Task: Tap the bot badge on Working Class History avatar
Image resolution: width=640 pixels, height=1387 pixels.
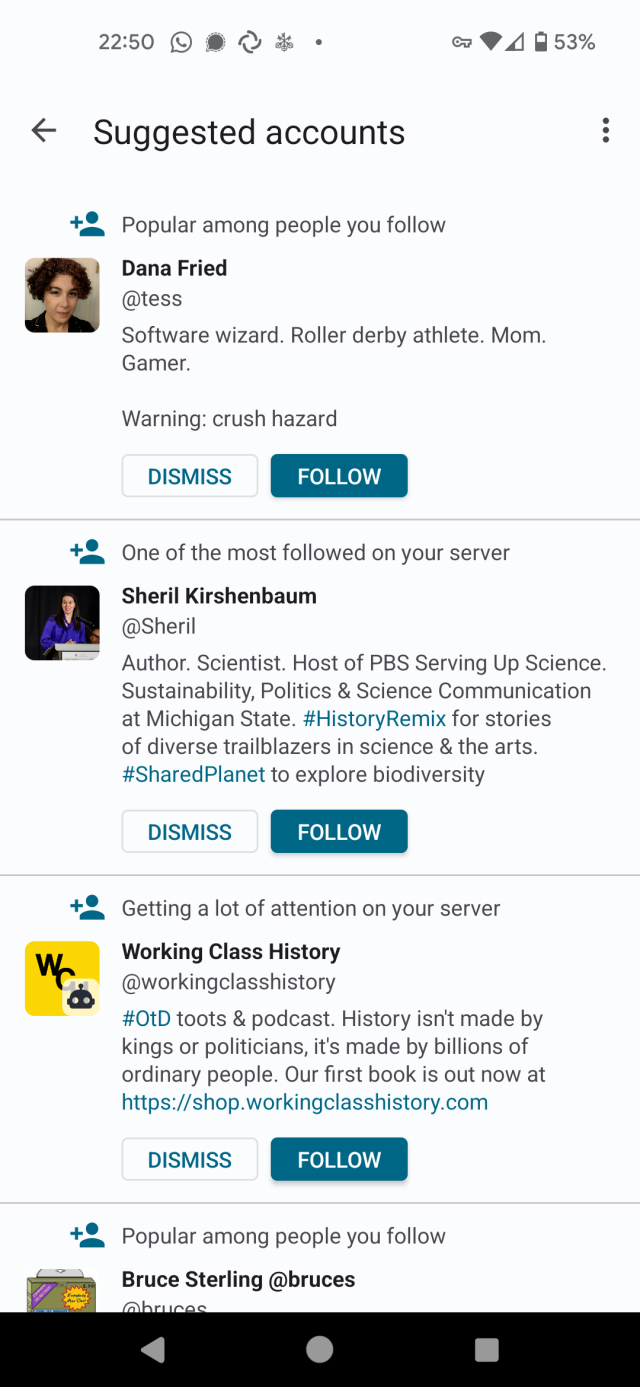Action: [x=81, y=997]
